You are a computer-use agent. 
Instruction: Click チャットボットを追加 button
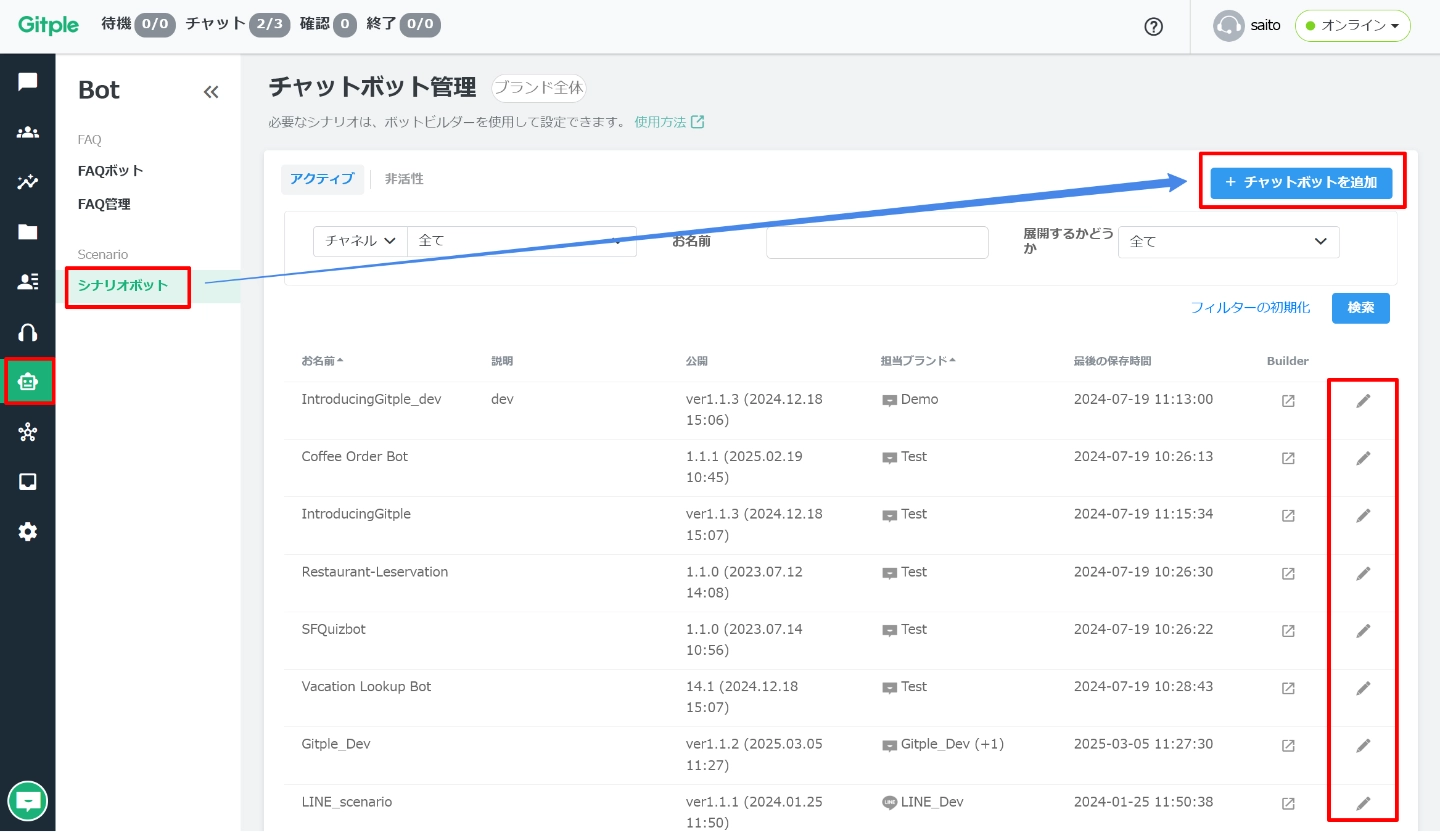click(1301, 182)
